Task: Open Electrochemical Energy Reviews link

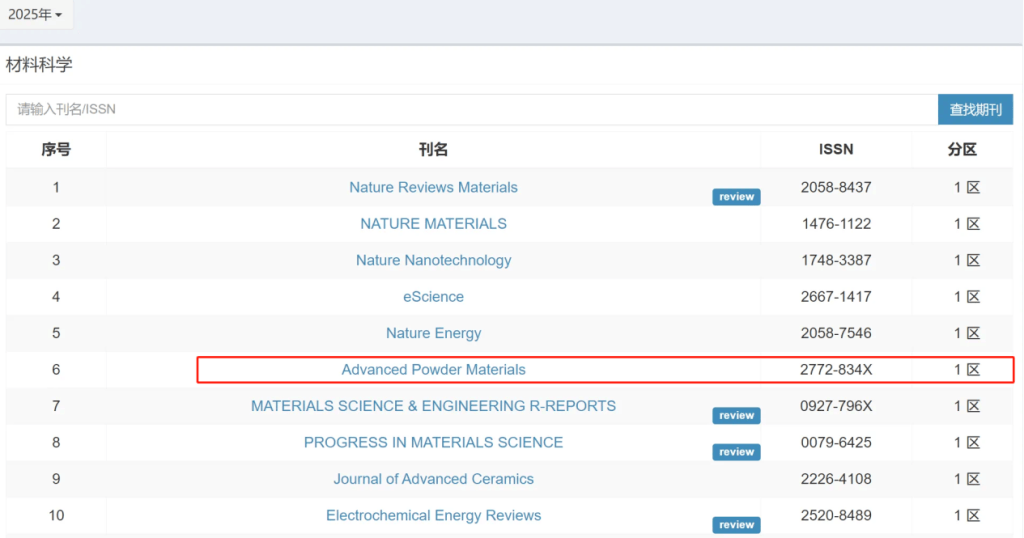Action: point(433,516)
